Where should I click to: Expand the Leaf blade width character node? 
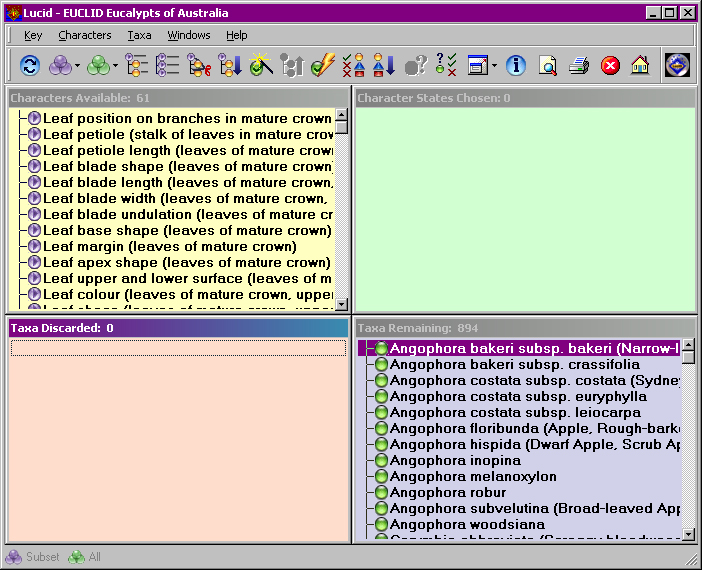[34, 198]
